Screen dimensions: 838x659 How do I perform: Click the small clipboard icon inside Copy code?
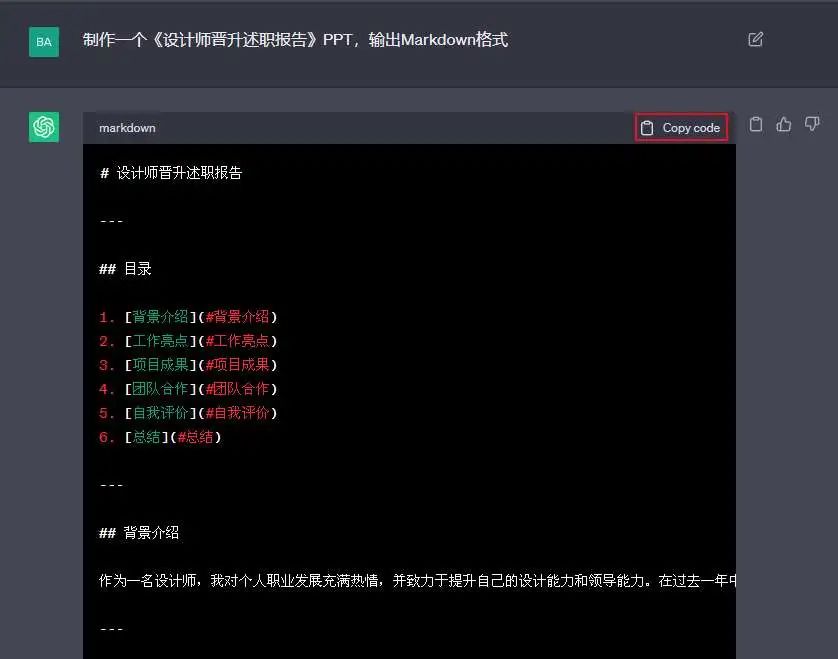tap(649, 126)
